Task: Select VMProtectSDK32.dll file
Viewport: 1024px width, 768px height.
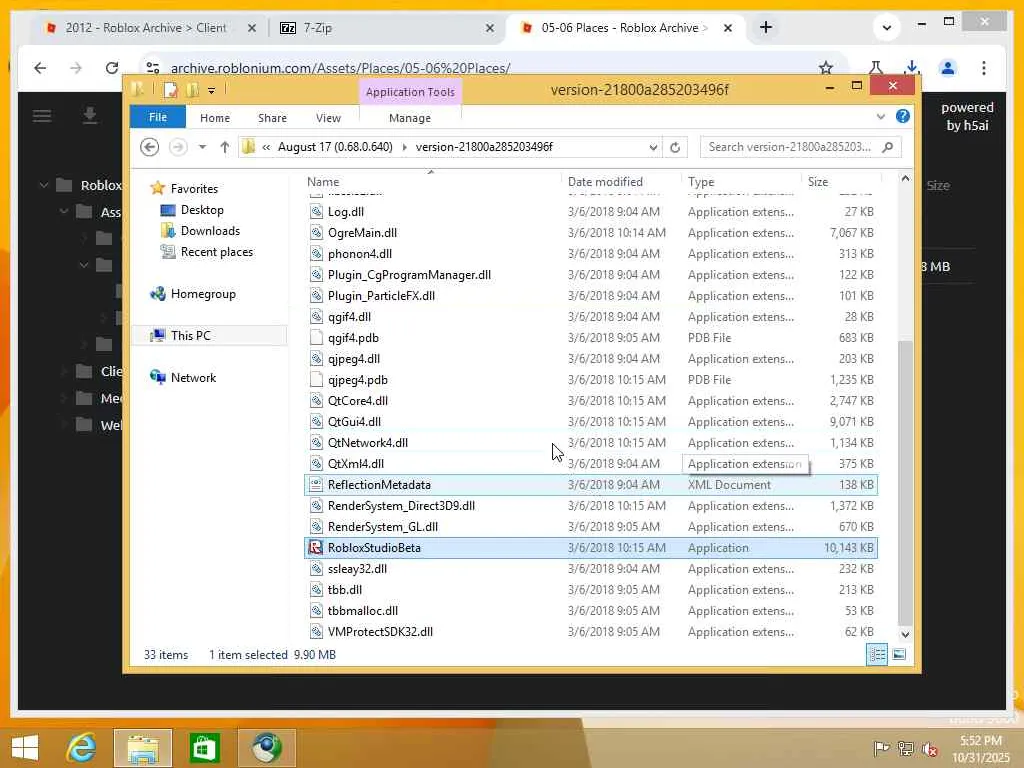Action: tap(590, 632)
